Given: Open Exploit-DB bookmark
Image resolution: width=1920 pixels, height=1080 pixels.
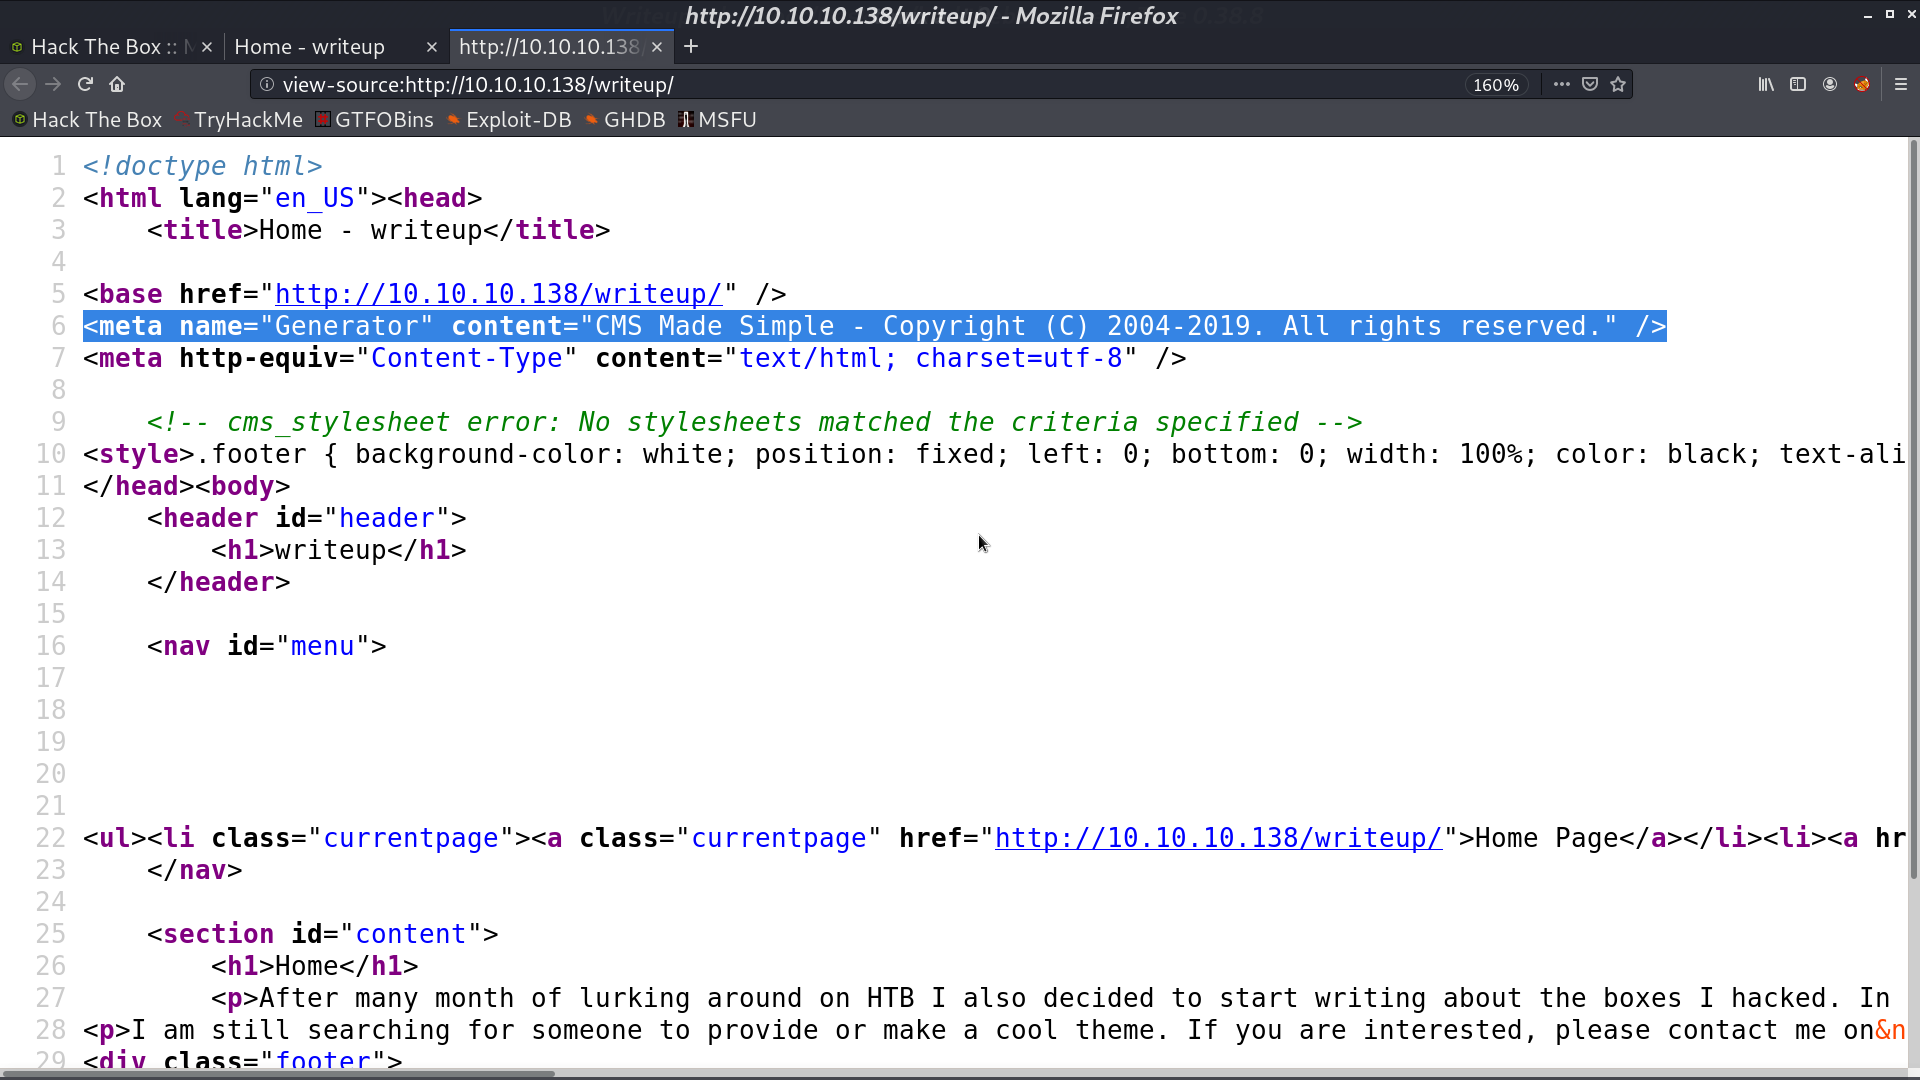Looking at the screenshot, I should point(509,120).
